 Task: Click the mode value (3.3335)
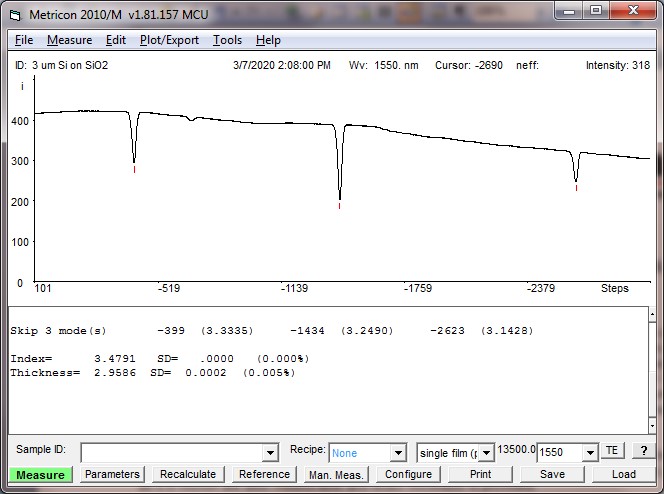[227, 331]
